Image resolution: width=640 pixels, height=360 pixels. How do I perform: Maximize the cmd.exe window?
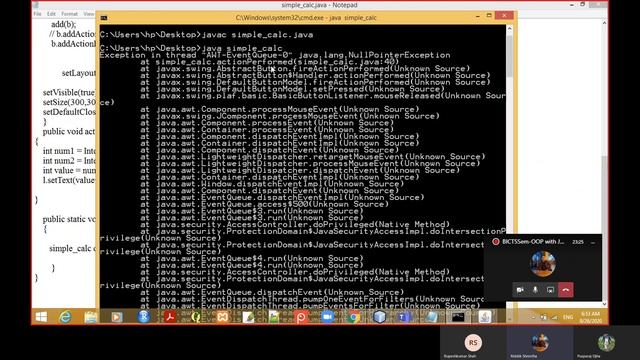pyautogui.click(x=489, y=16)
